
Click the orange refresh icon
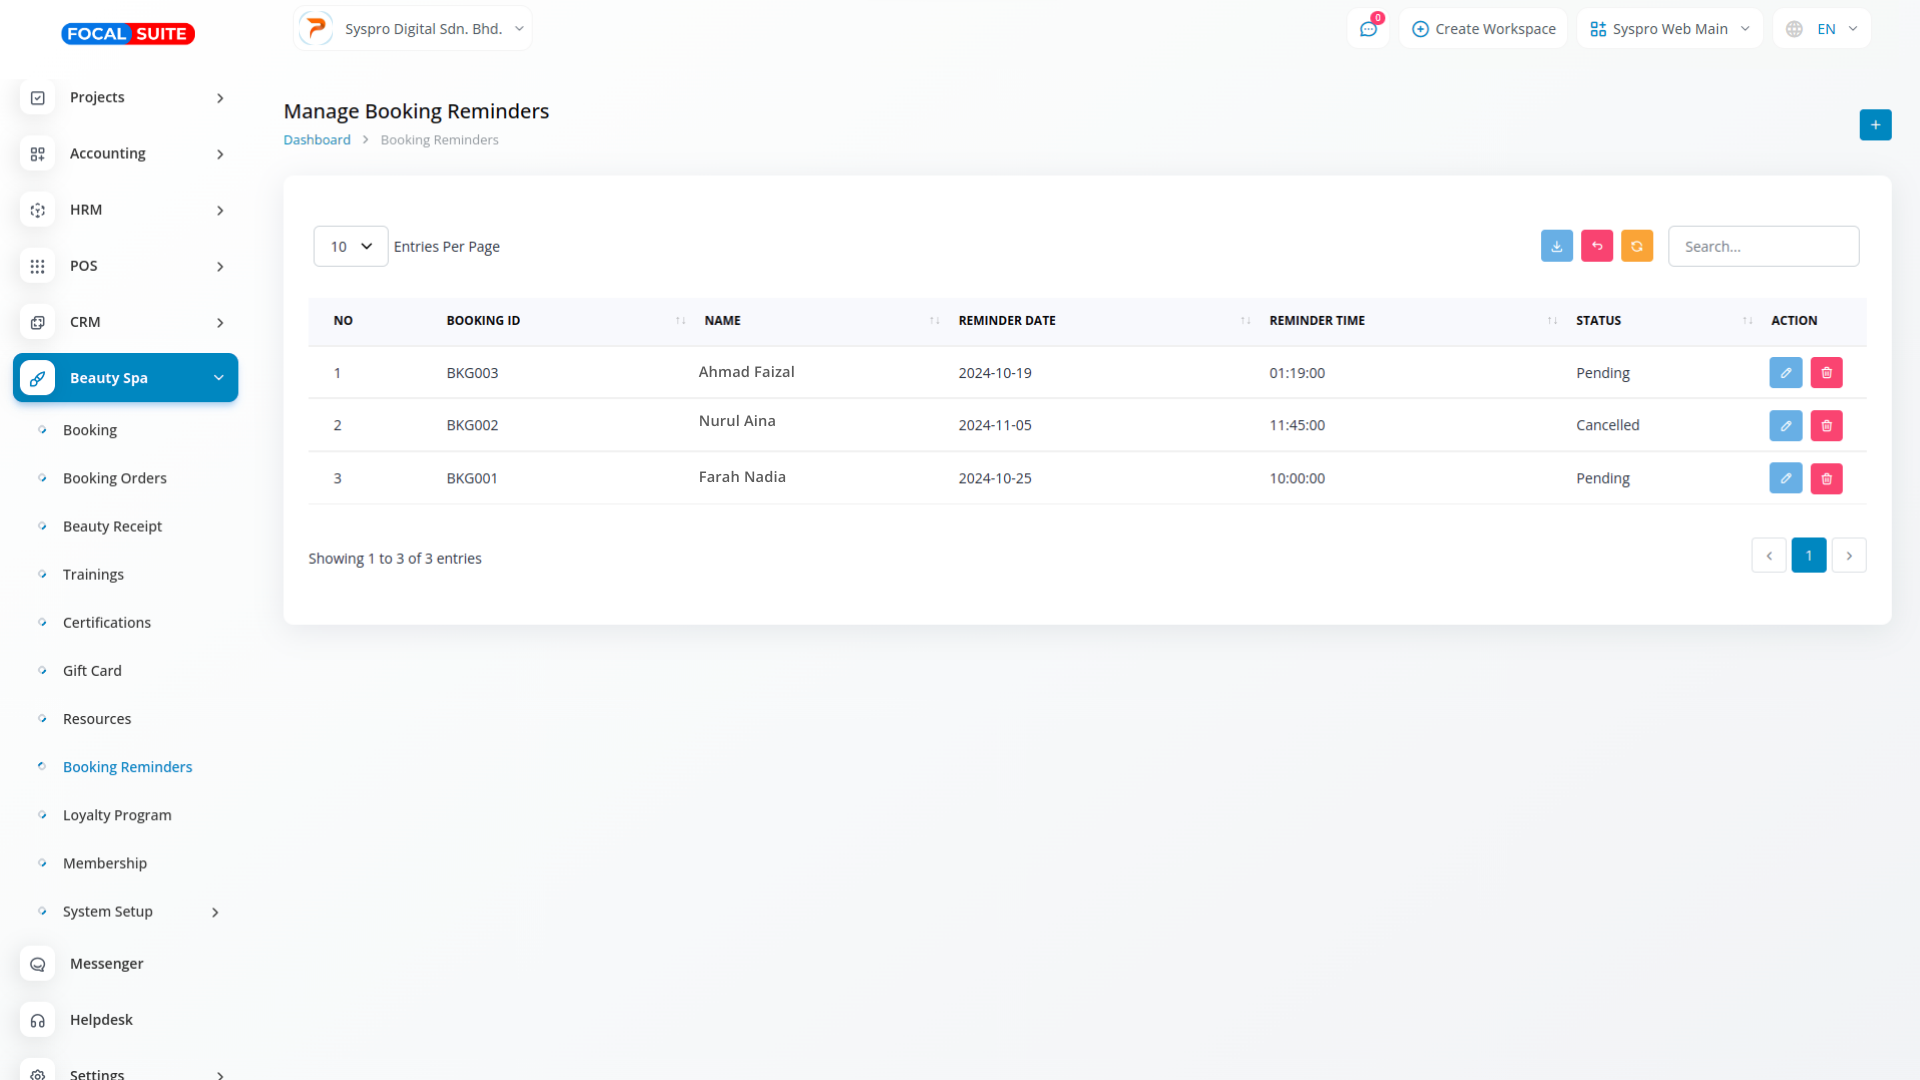point(1636,246)
